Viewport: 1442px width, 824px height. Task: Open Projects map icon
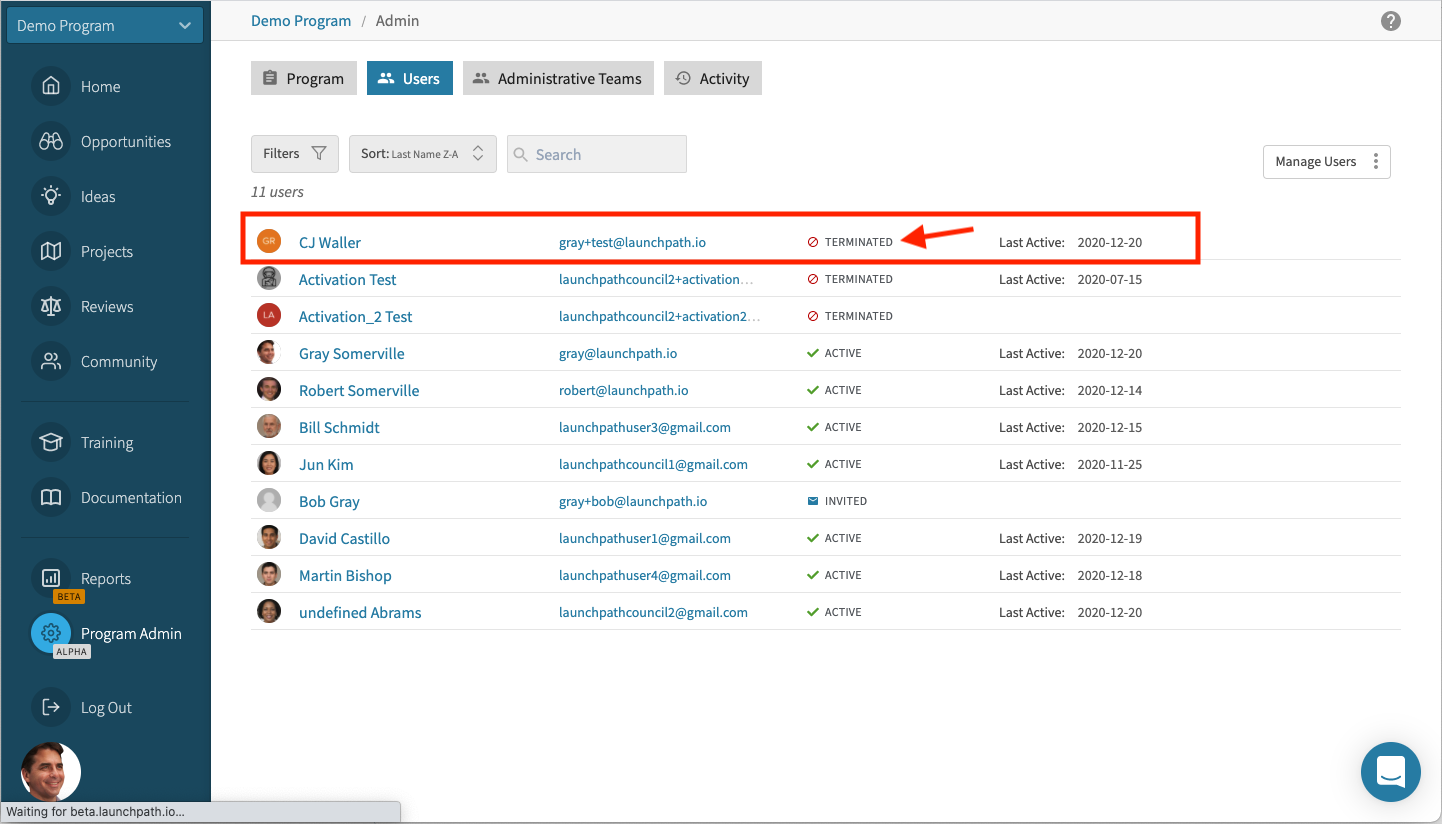51,252
